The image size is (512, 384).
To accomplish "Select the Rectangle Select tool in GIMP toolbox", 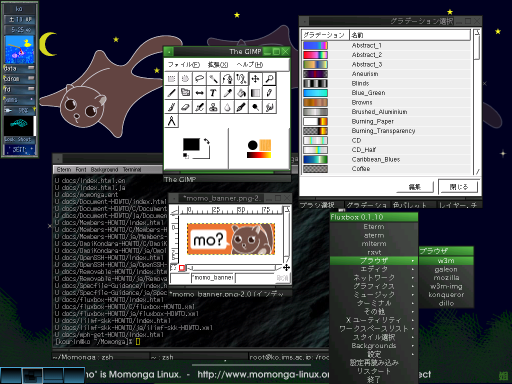I will coord(171,79).
